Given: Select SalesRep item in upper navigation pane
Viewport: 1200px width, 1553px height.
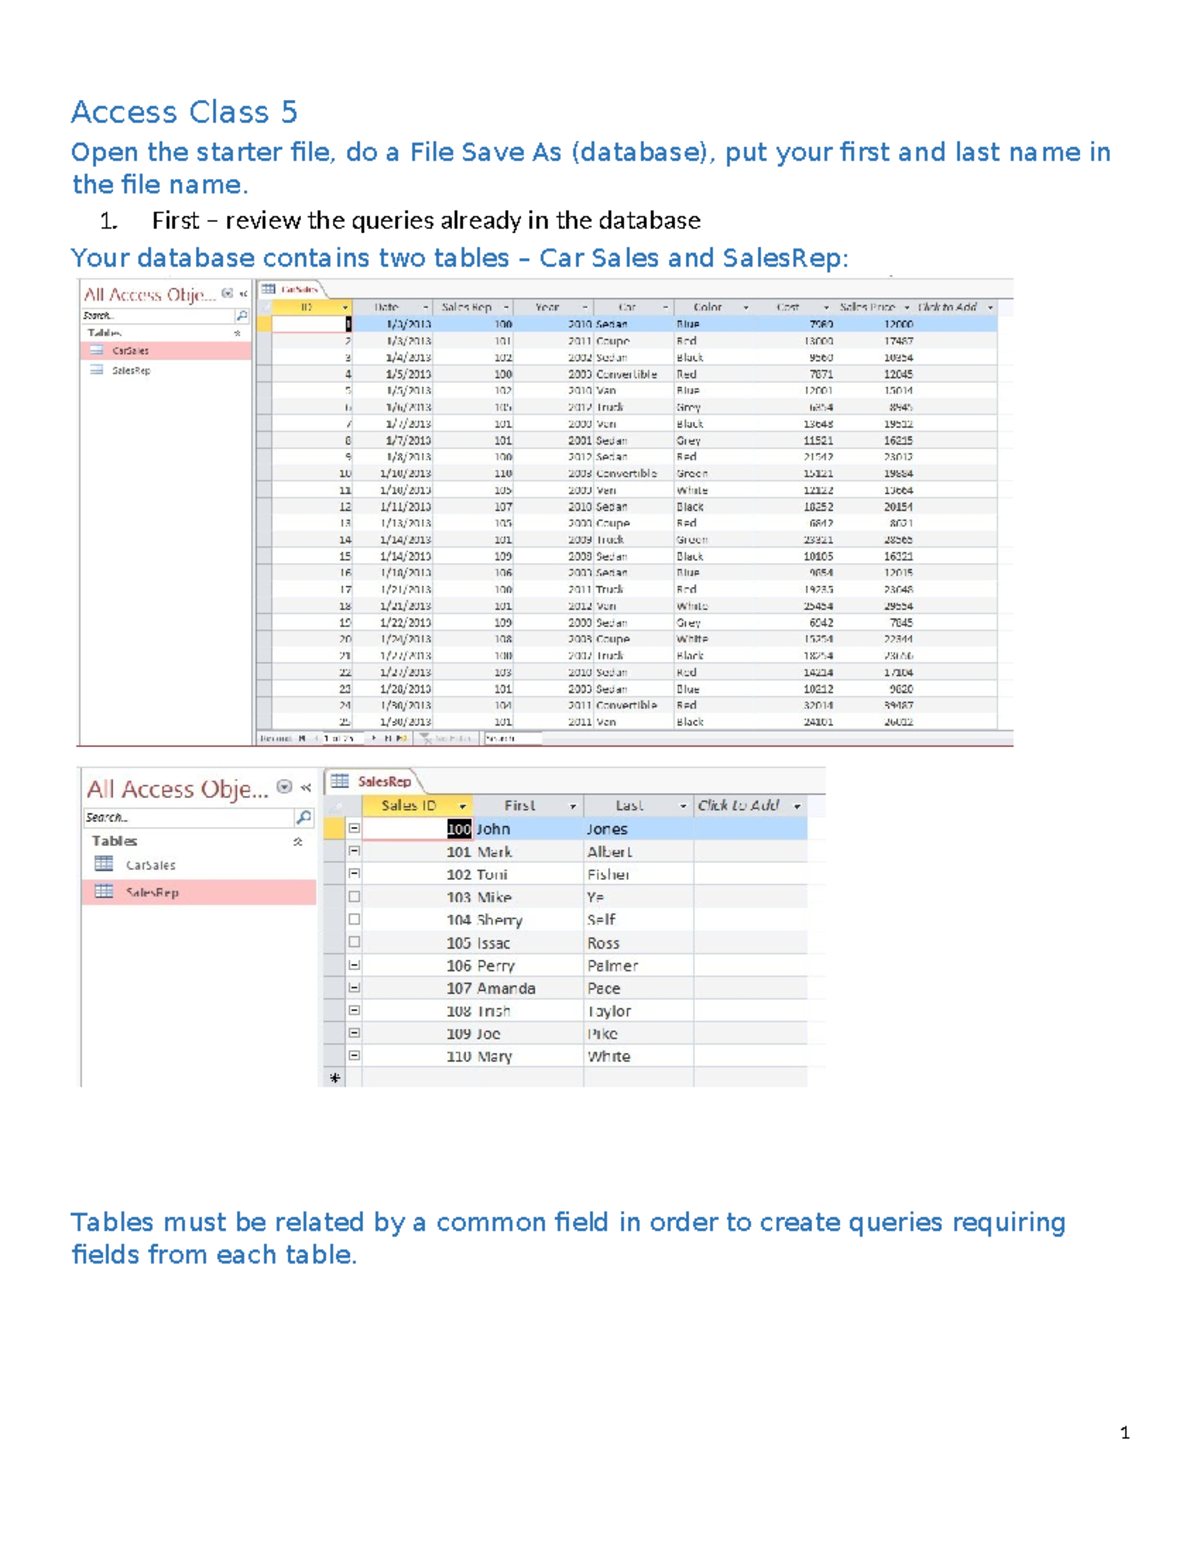Looking at the screenshot, I should tap(166, 370).
